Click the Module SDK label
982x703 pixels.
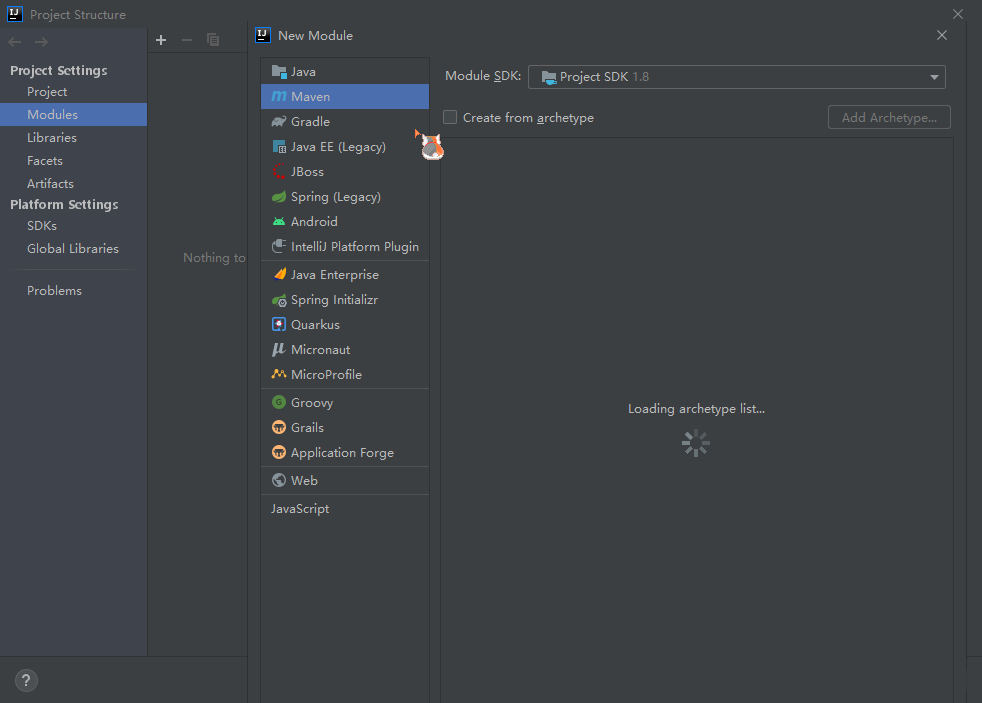click(x=483, y=76)
